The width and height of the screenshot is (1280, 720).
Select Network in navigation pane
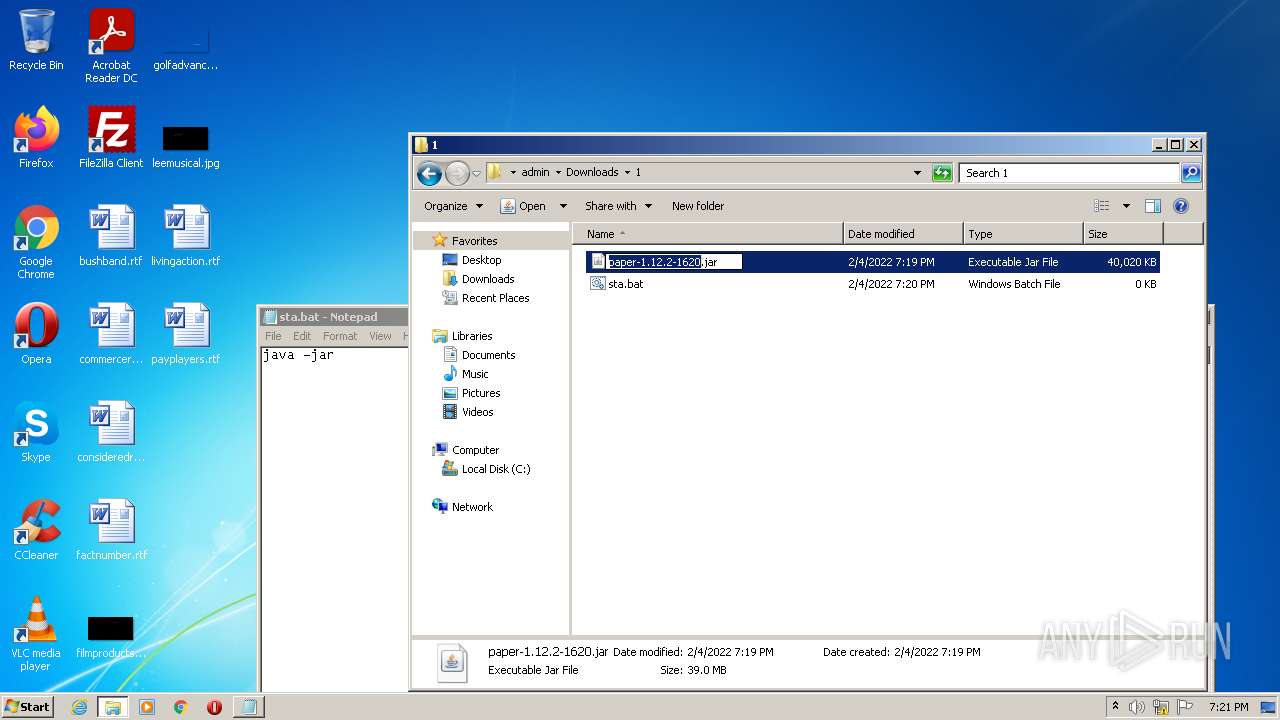click(x=472, y=507)
